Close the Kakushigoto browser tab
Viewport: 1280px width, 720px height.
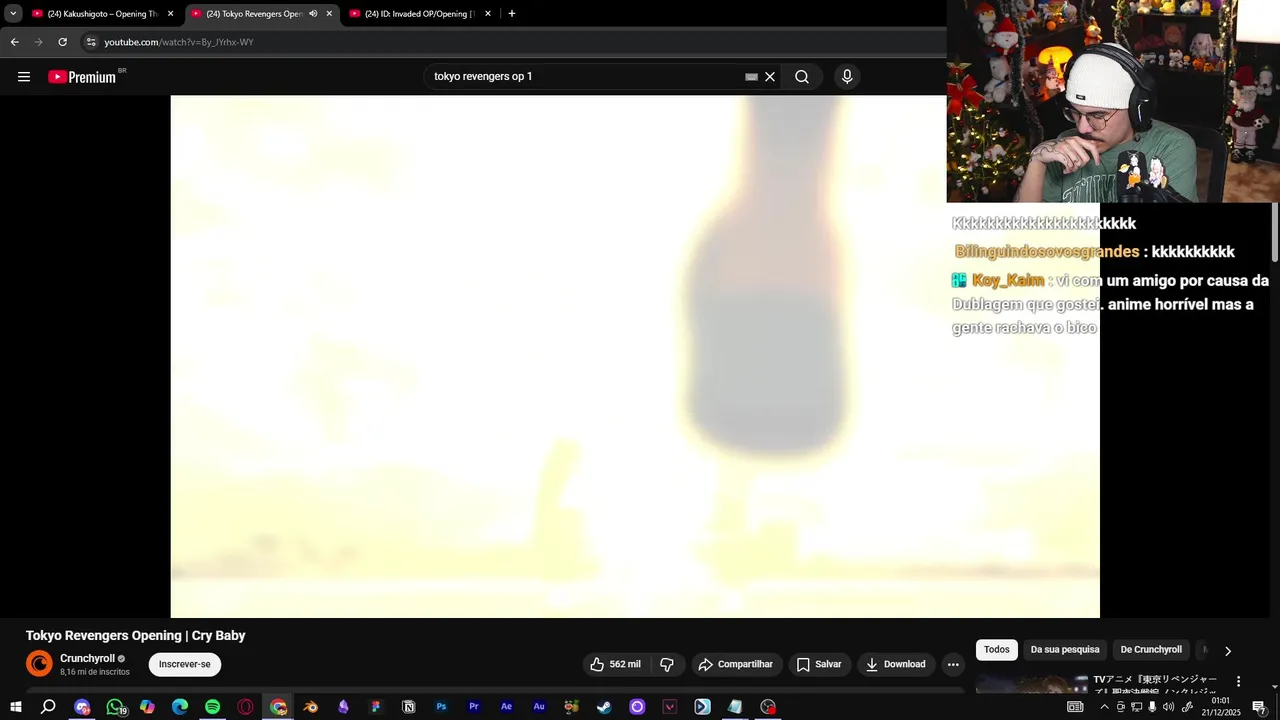coord(170,14)
